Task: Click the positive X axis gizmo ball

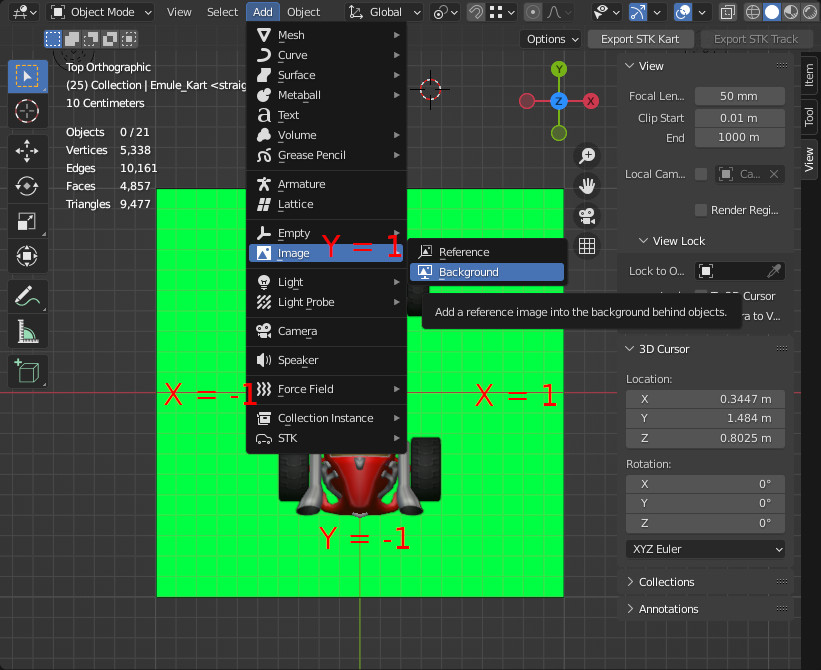Action: pyautogui.click(x=591, y=101)
